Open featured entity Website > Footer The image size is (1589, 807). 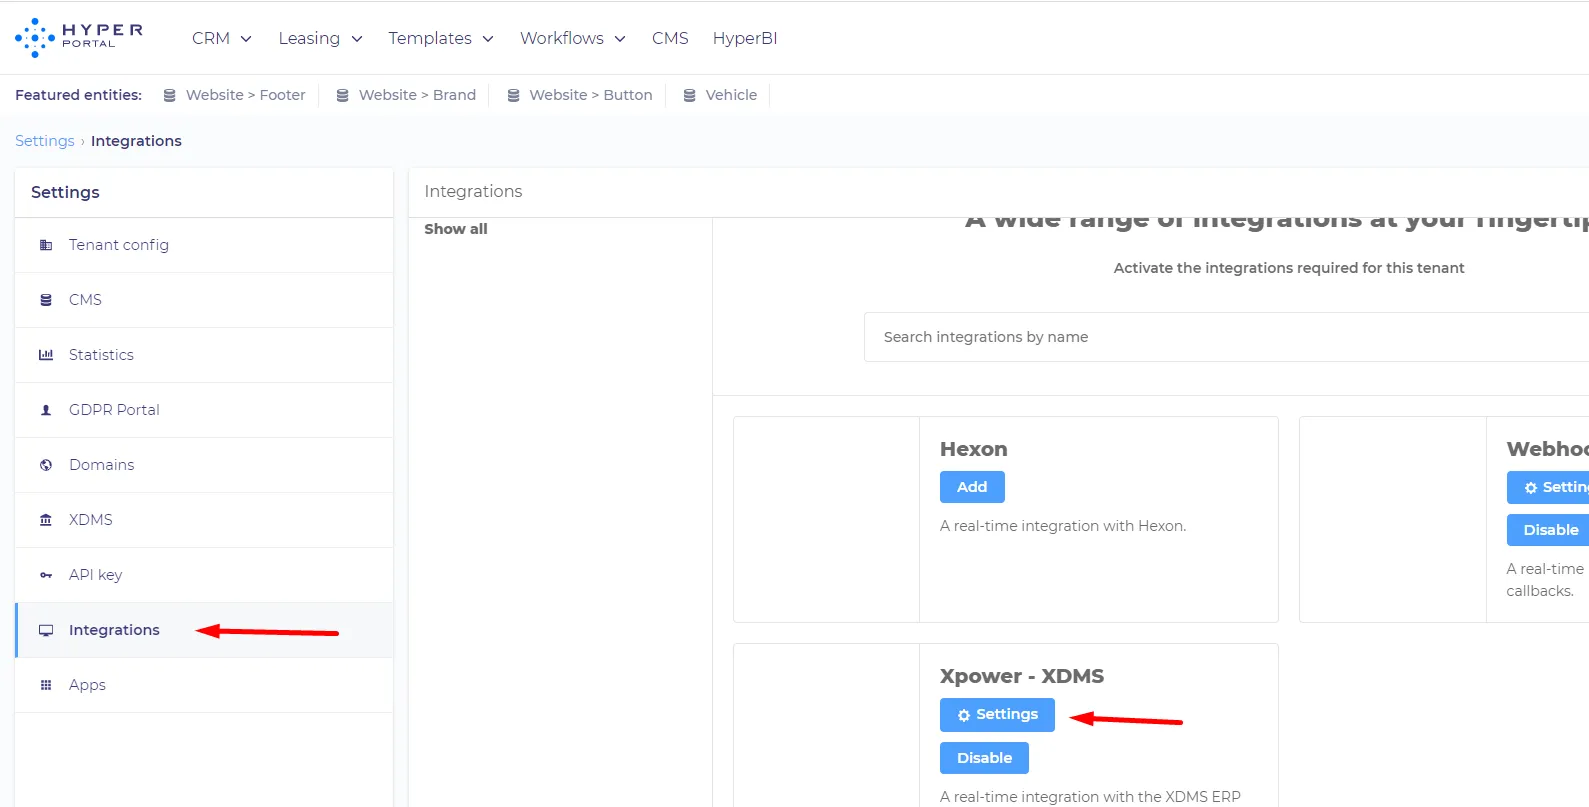point(235,95)
